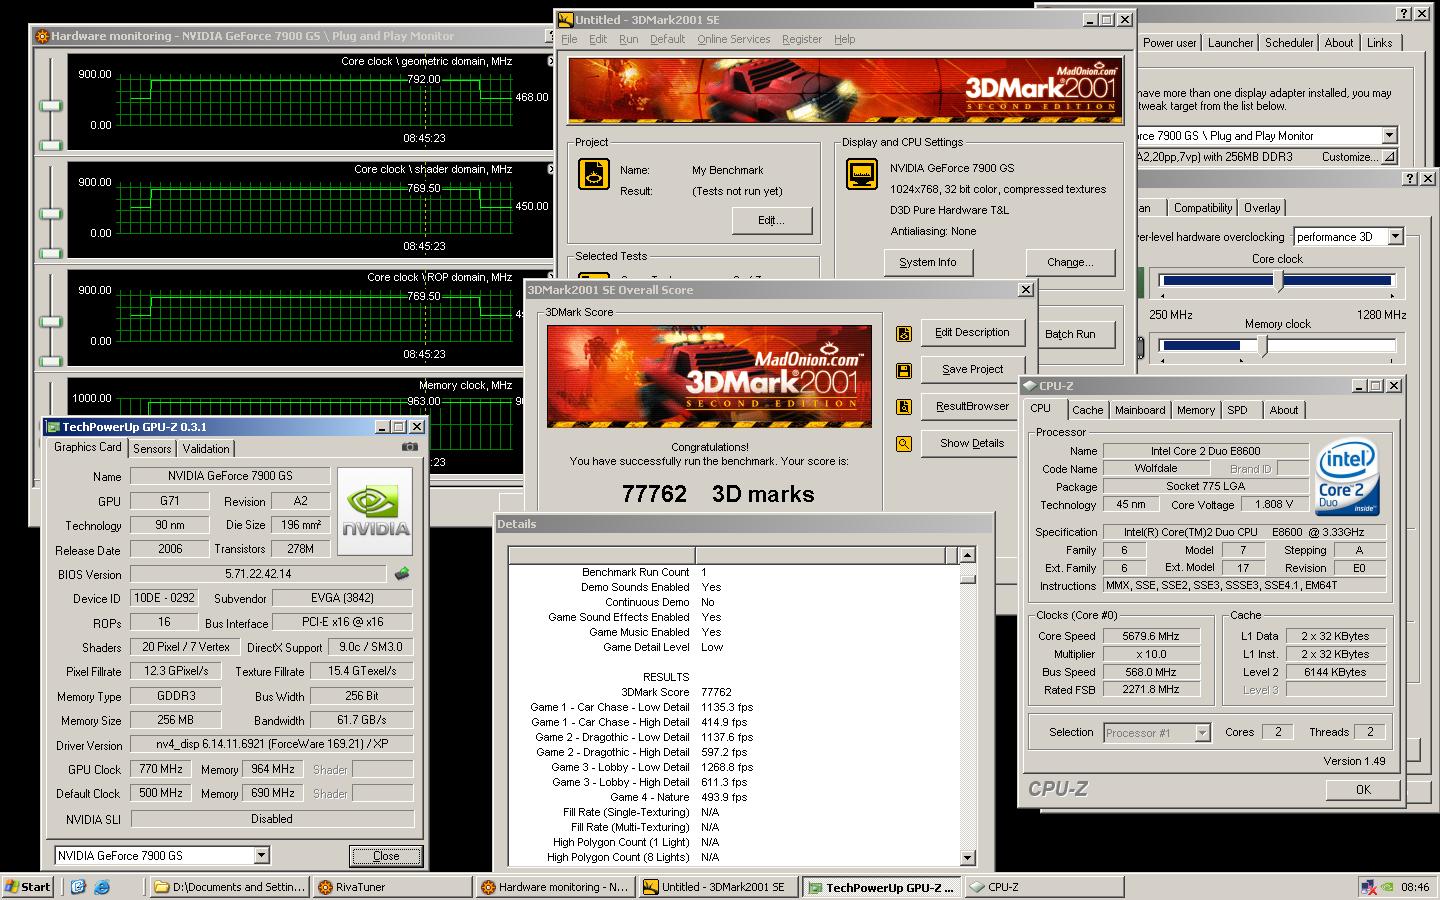Click the BIOS Version field in GPU-Z
1440x900 pixels.
pyautogui.click(x=258, y=574)
